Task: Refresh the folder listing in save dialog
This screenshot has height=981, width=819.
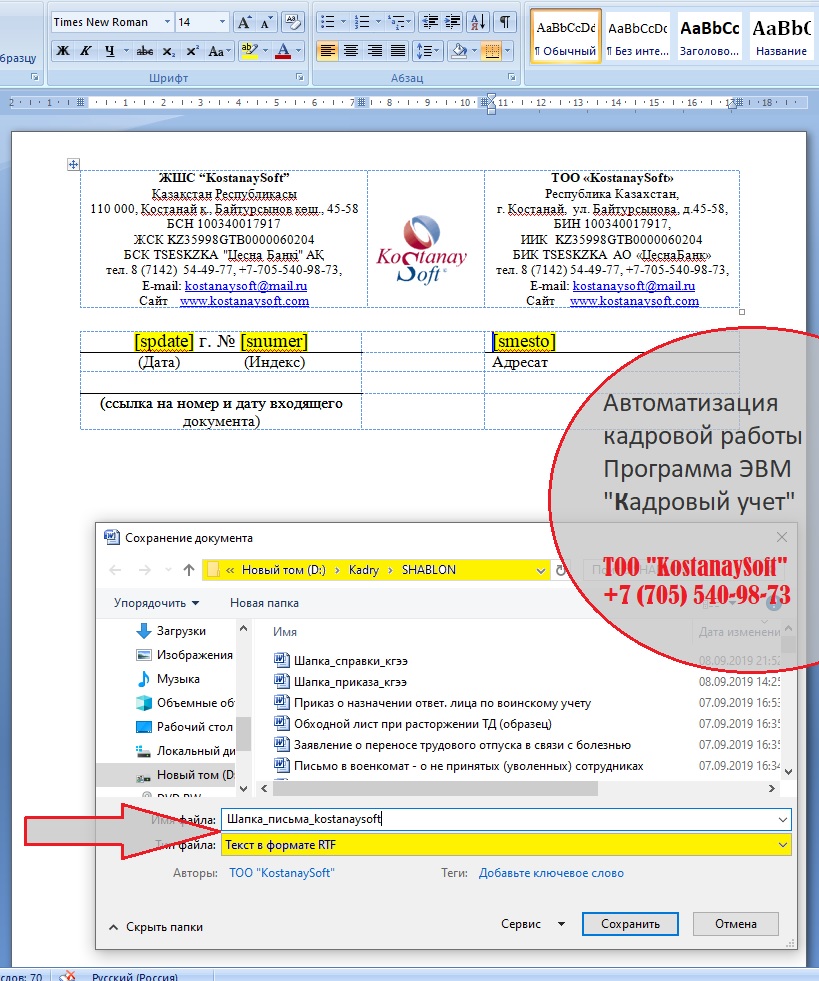Action: point(561,569)
